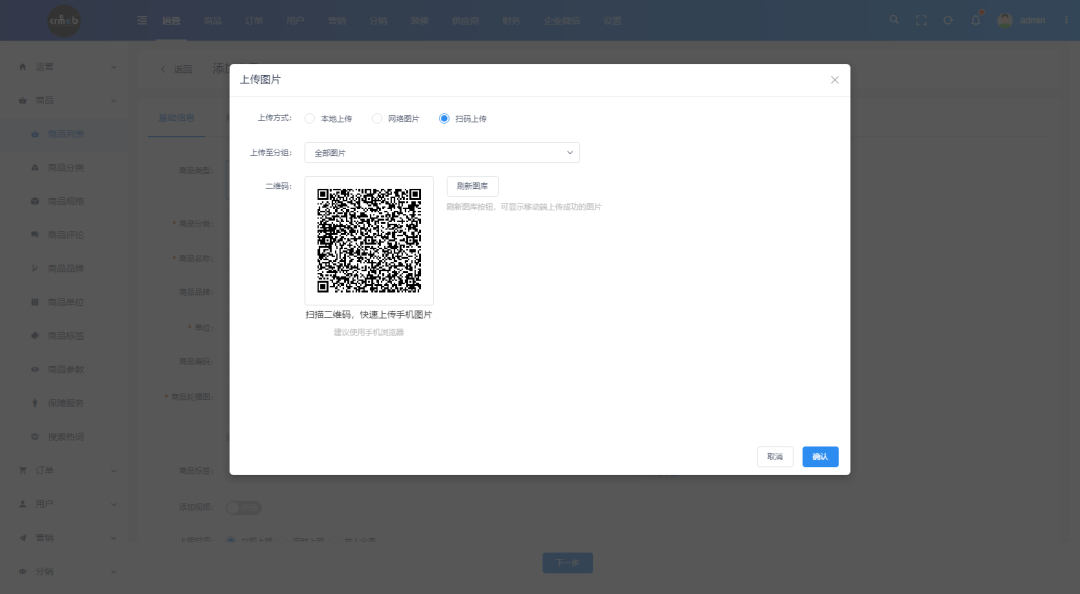Click the refresh icon in the header
Screen dimensions: 1080x594
click(948, 19)
